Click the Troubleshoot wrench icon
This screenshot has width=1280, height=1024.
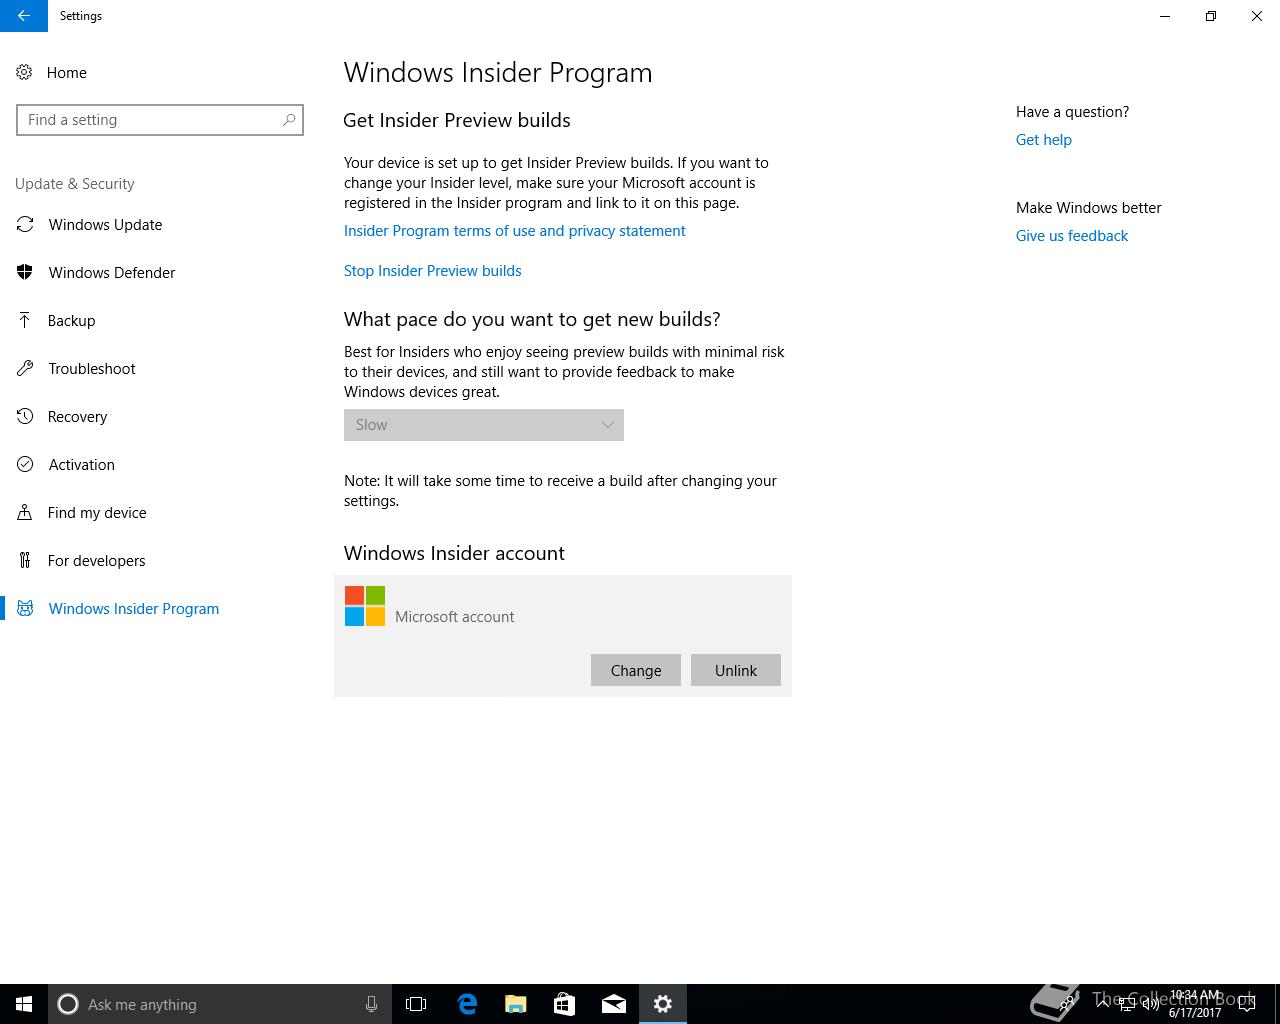pyautogui.click(x=25, y=368)
